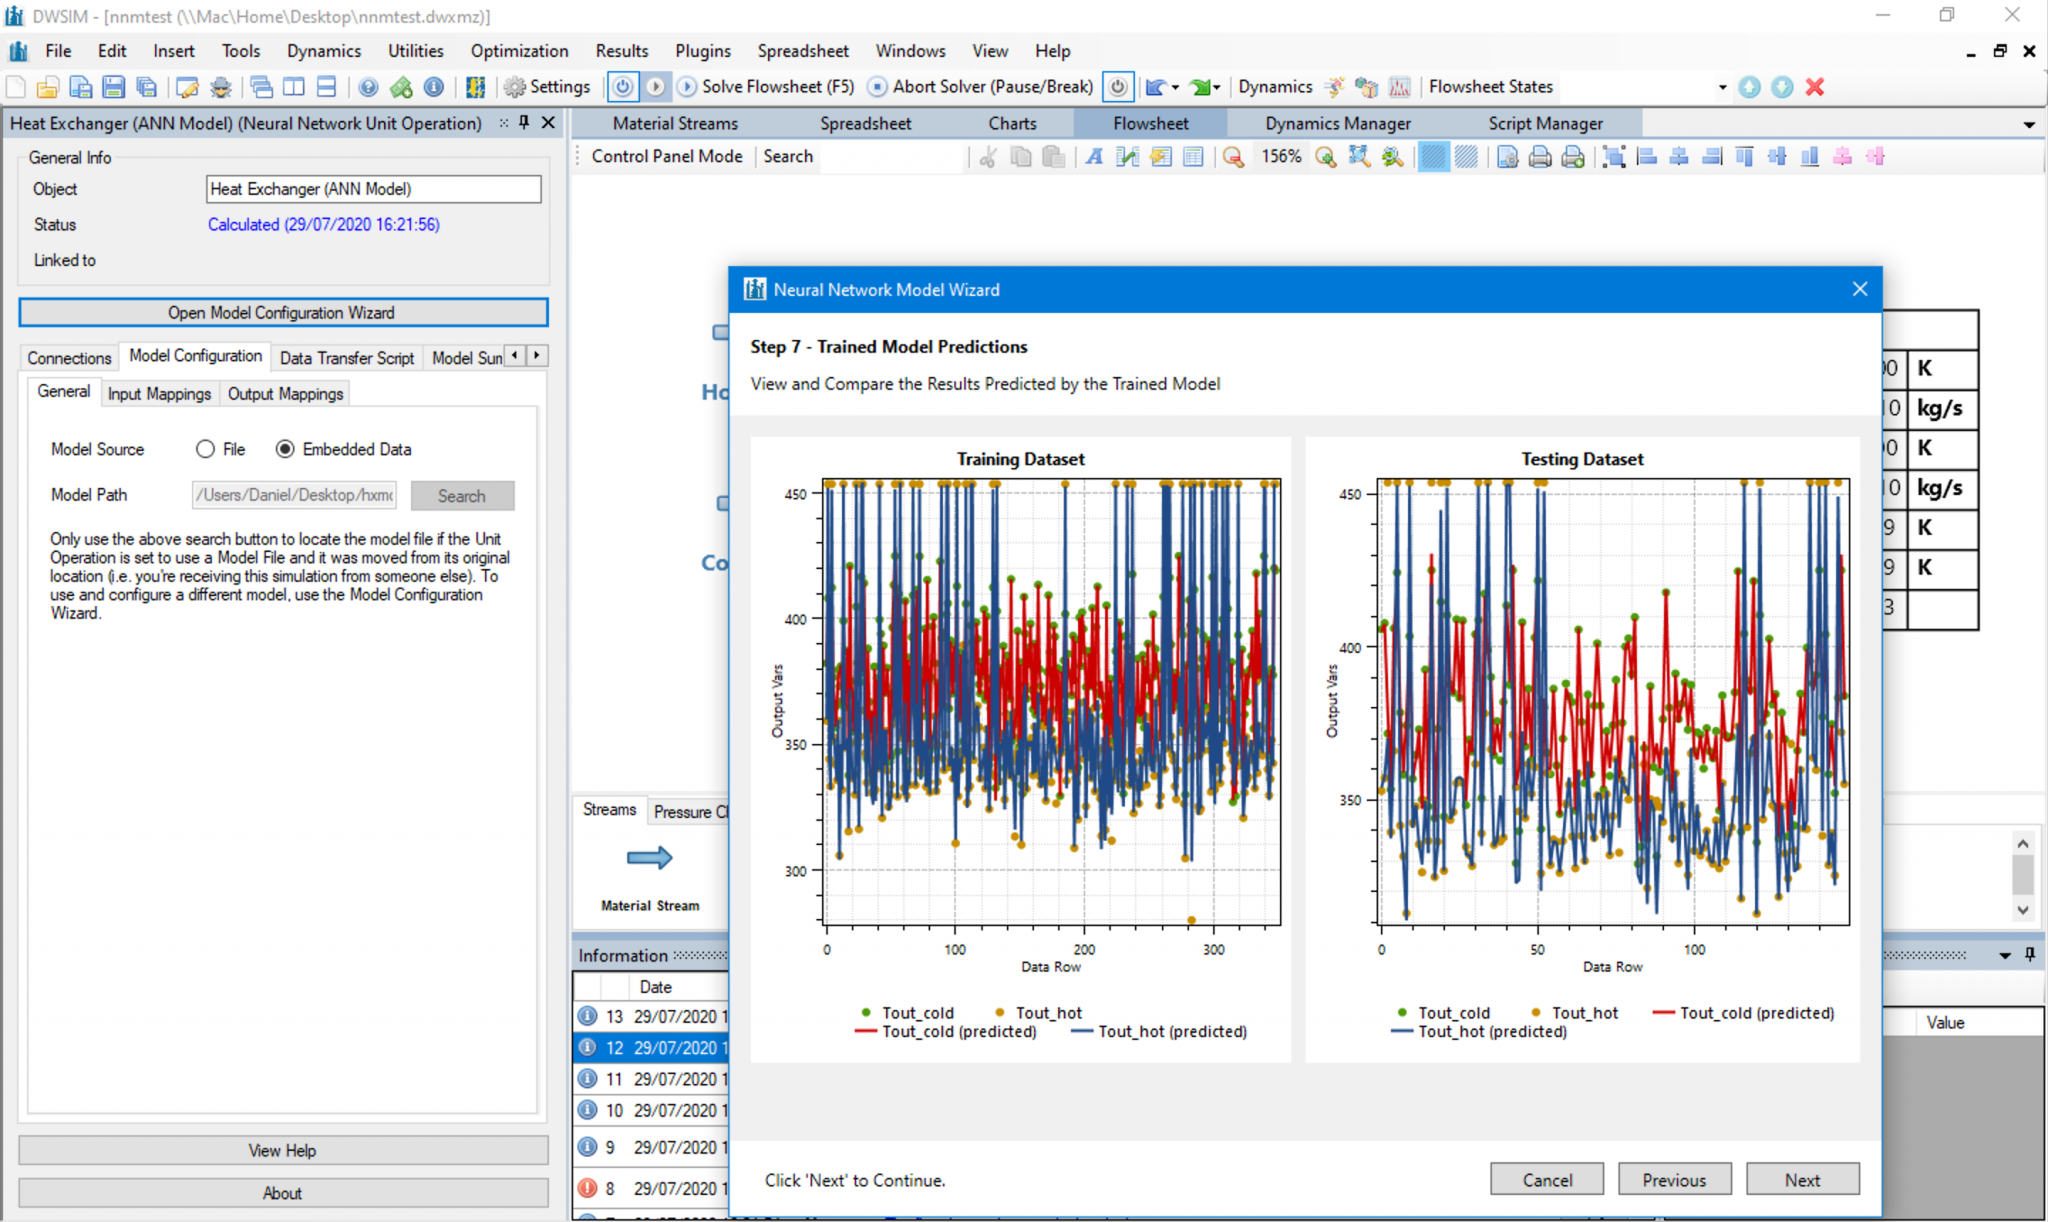This screenshot has height=1222, width=2048.
Task: Click the Paste icon in flowsheet toolbar
Action: [x=1053, y=156]
